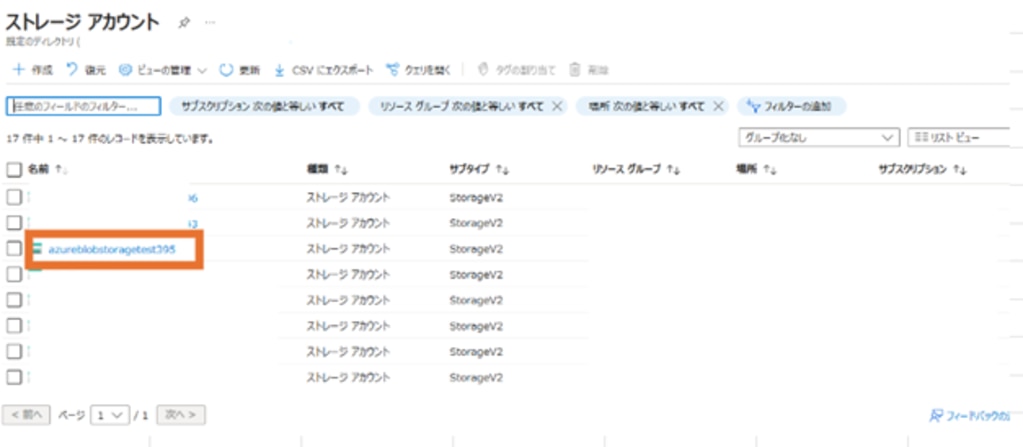
Task: Sort by the リソース グループ column
Action: tap(636, 170)
